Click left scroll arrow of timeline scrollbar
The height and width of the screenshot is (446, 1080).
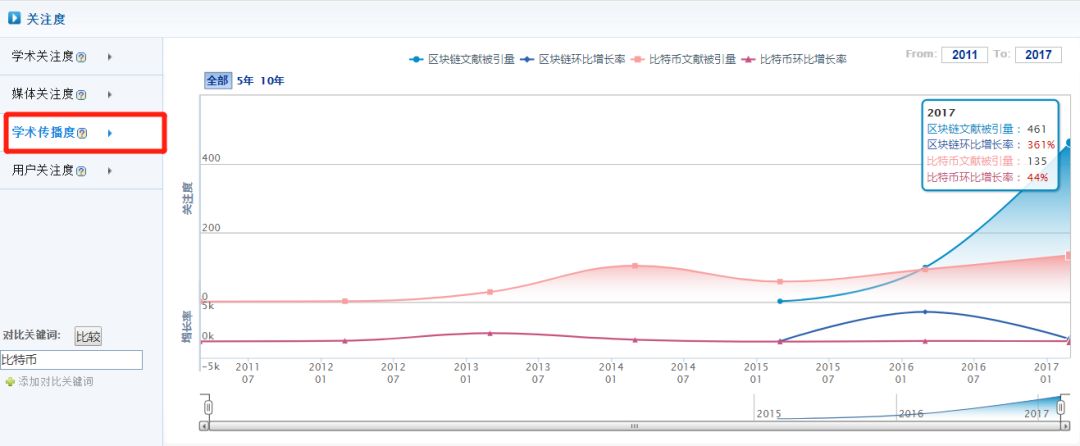(x=205, y=426)
